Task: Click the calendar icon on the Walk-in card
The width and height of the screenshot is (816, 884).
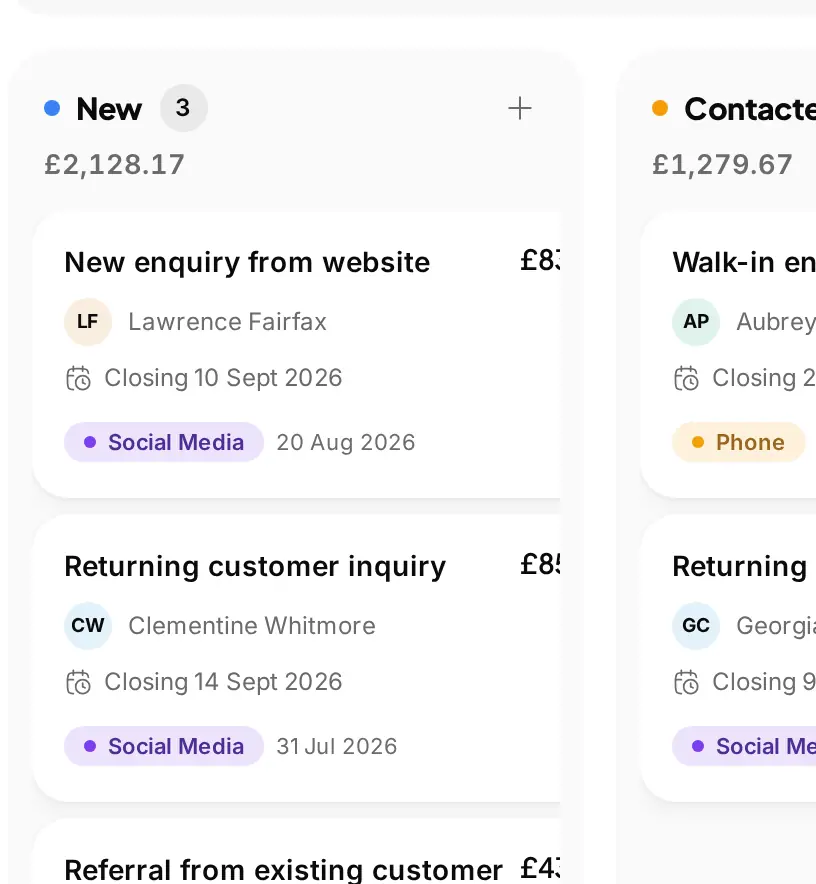Action: [686, 378]
